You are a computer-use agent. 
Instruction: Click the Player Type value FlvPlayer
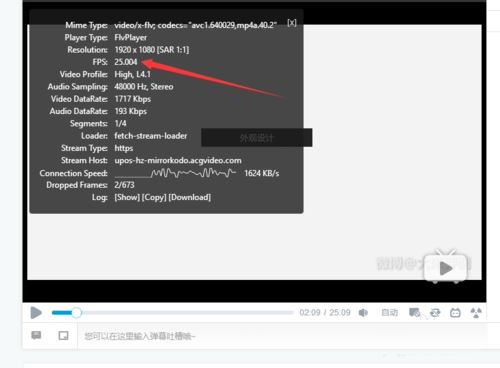[131, 38]
